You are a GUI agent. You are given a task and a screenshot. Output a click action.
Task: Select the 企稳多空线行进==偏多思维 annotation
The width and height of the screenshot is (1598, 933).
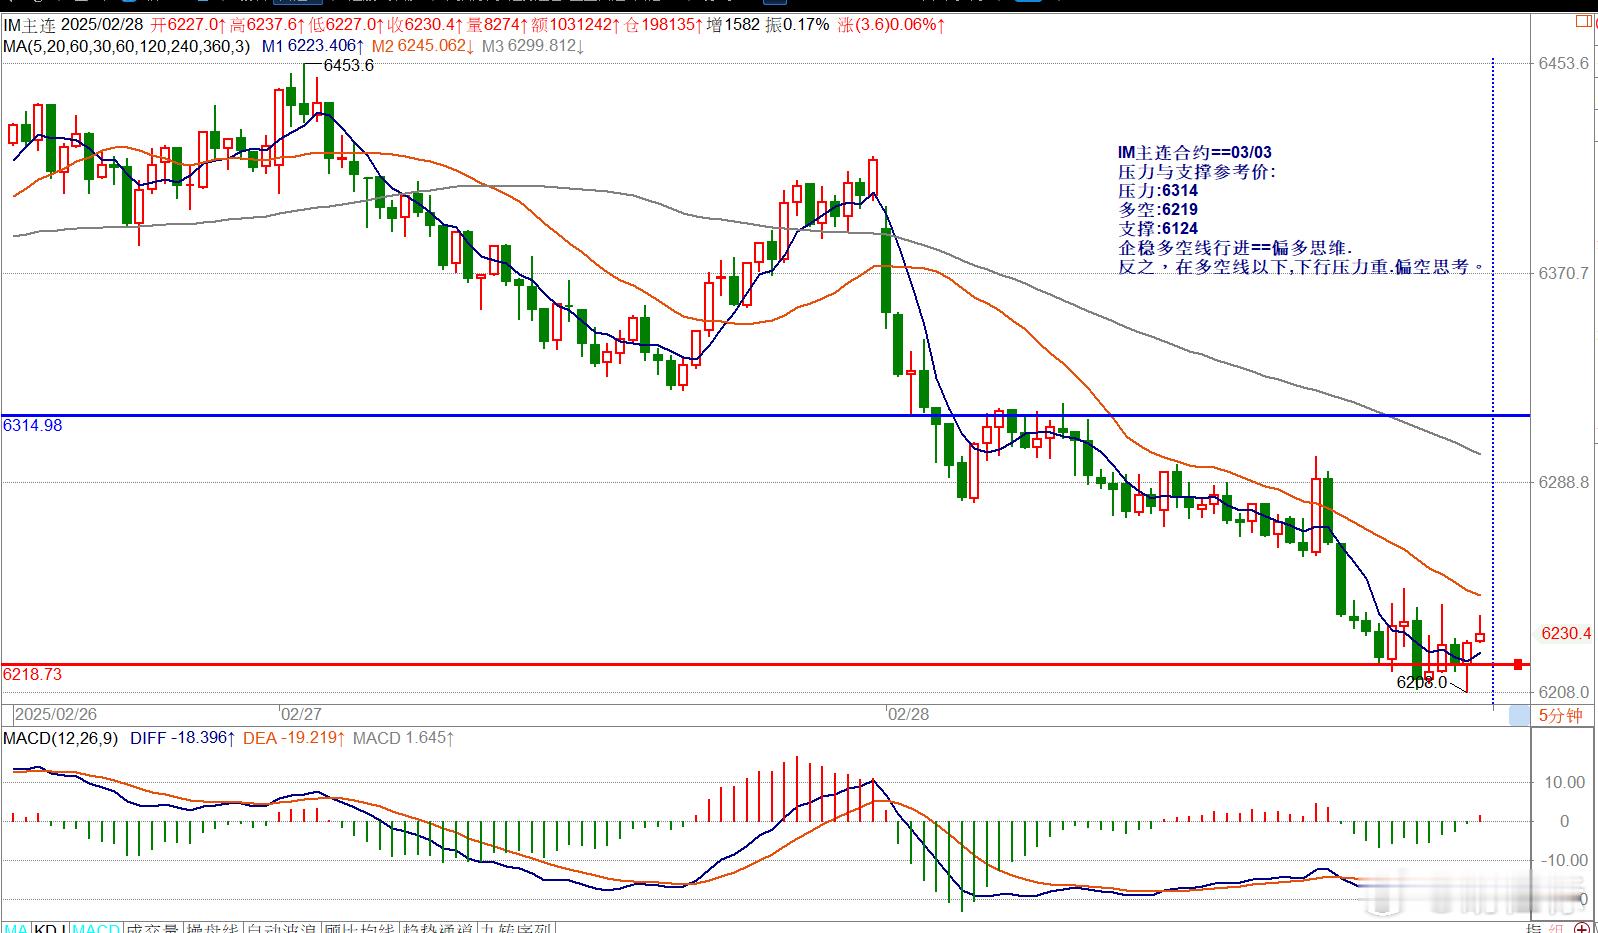coord(1235,248)
